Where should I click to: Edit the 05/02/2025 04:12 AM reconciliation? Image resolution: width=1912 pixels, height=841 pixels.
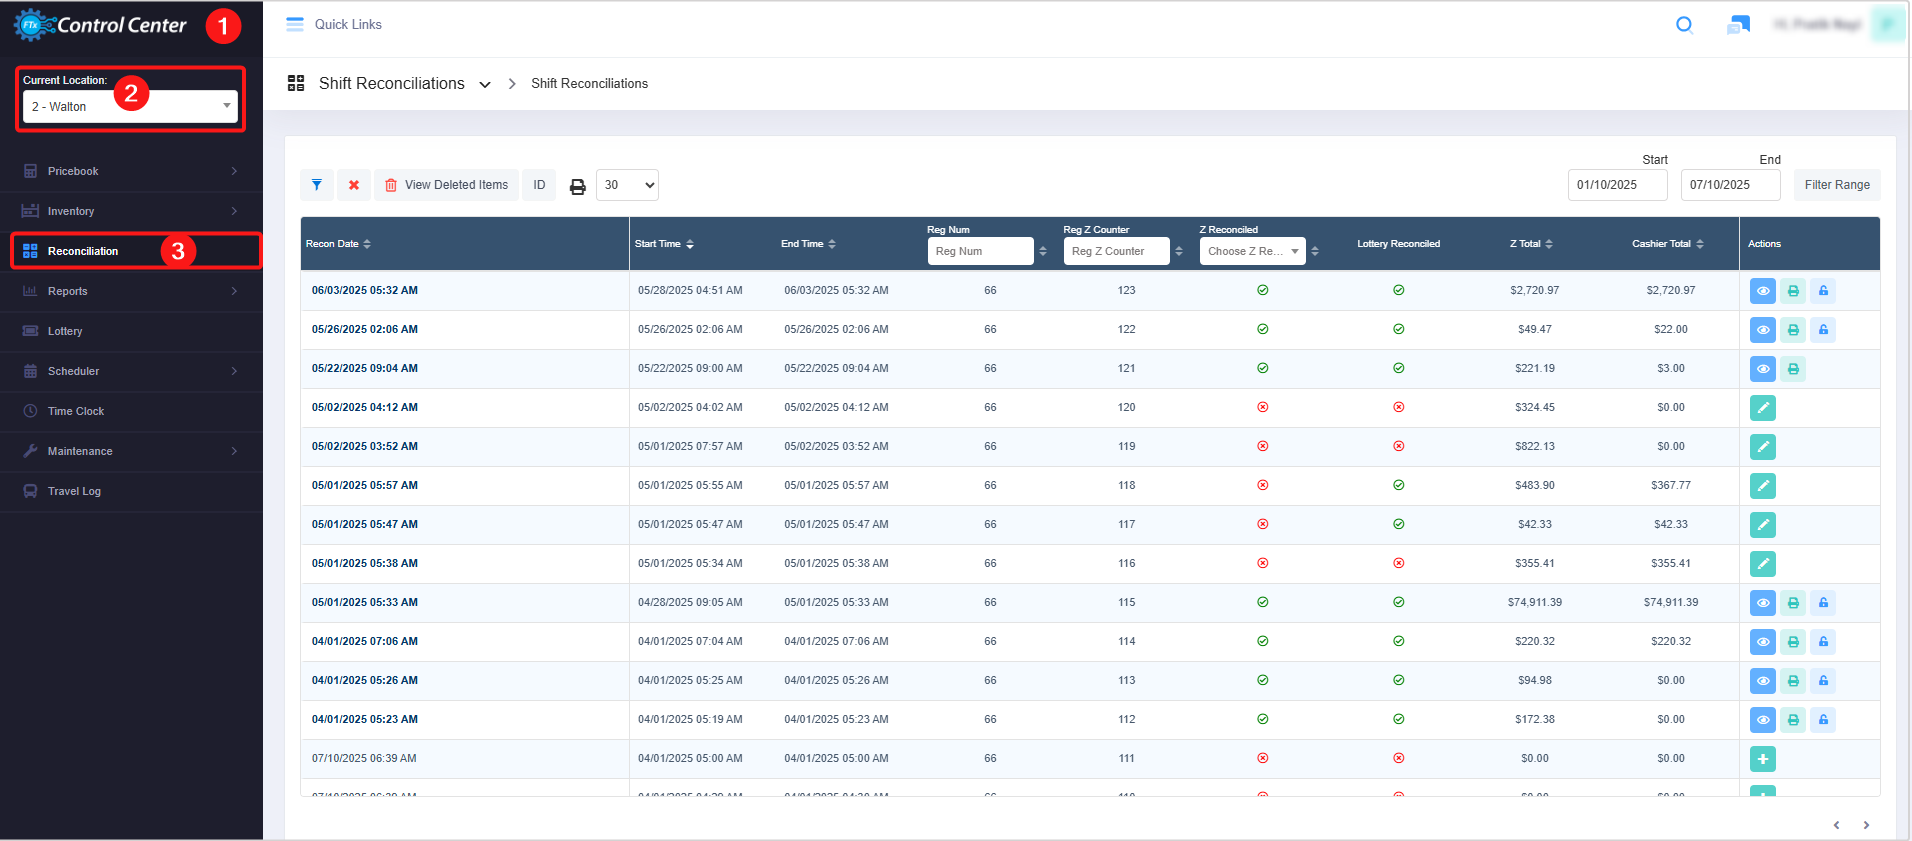pos(1762,408)
